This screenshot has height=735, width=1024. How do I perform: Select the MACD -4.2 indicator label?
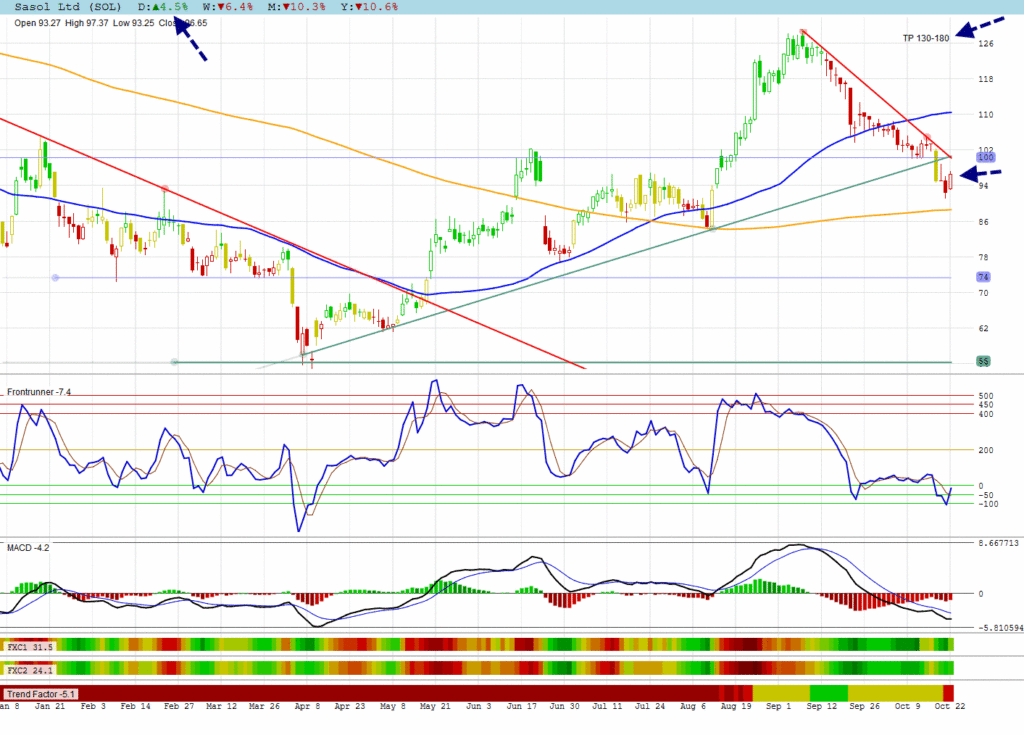pos(28,548)
